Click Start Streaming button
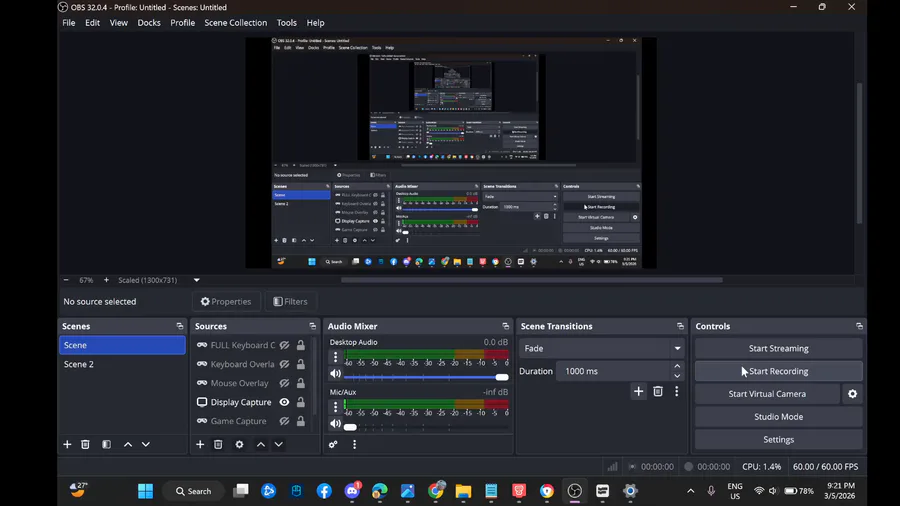Viewport: 900px width, 506px height. click(x=778, y=348)
